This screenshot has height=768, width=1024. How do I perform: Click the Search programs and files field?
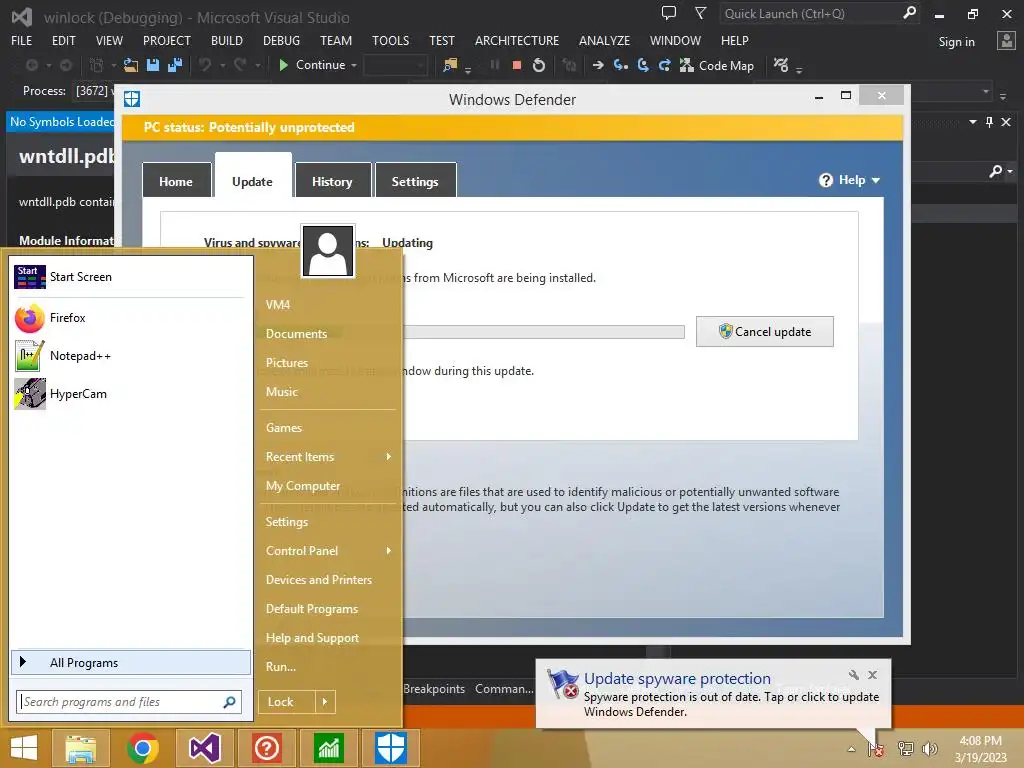129,702
